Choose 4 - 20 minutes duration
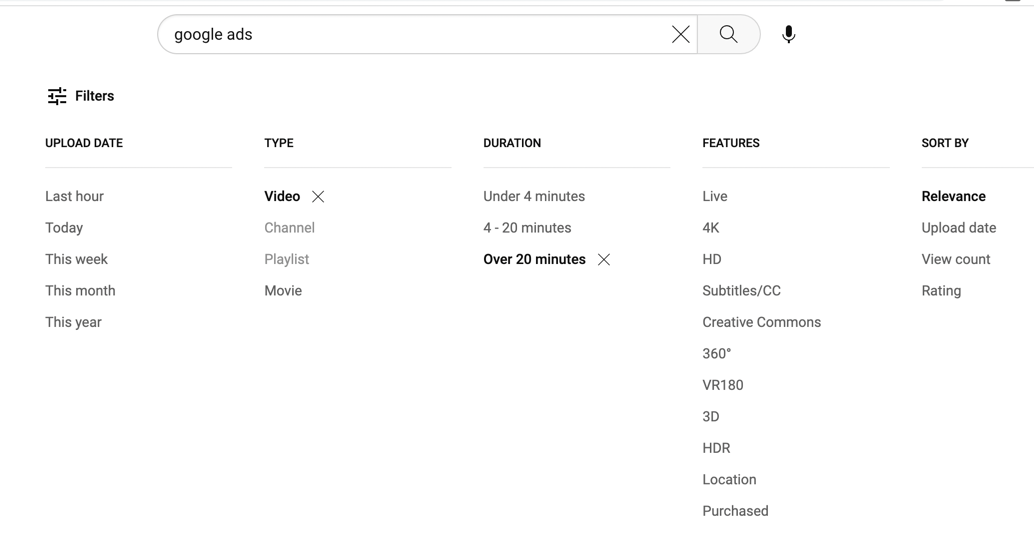The image size is (1034, 541). 528,228
